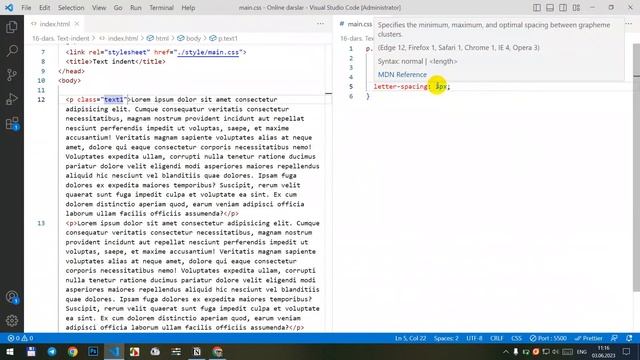640x360 pixels.
Task: Open the Help menu
Action: [188, 7]
